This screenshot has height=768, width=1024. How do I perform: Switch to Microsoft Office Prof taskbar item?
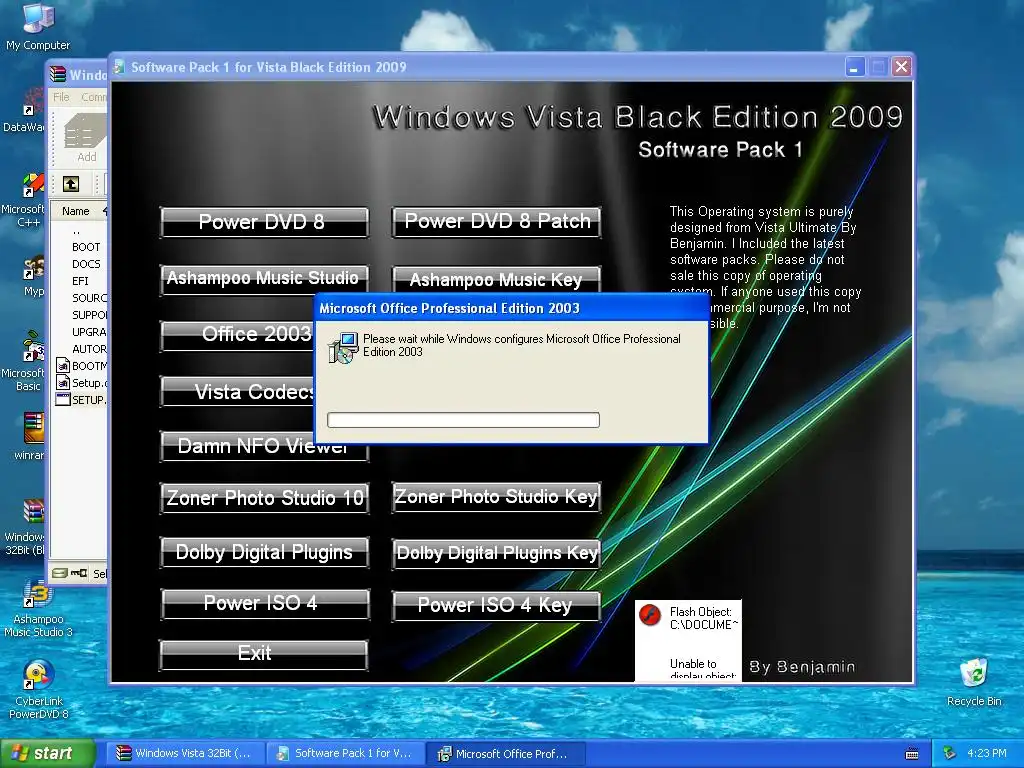pyautogui.click(x=506, y=754)
